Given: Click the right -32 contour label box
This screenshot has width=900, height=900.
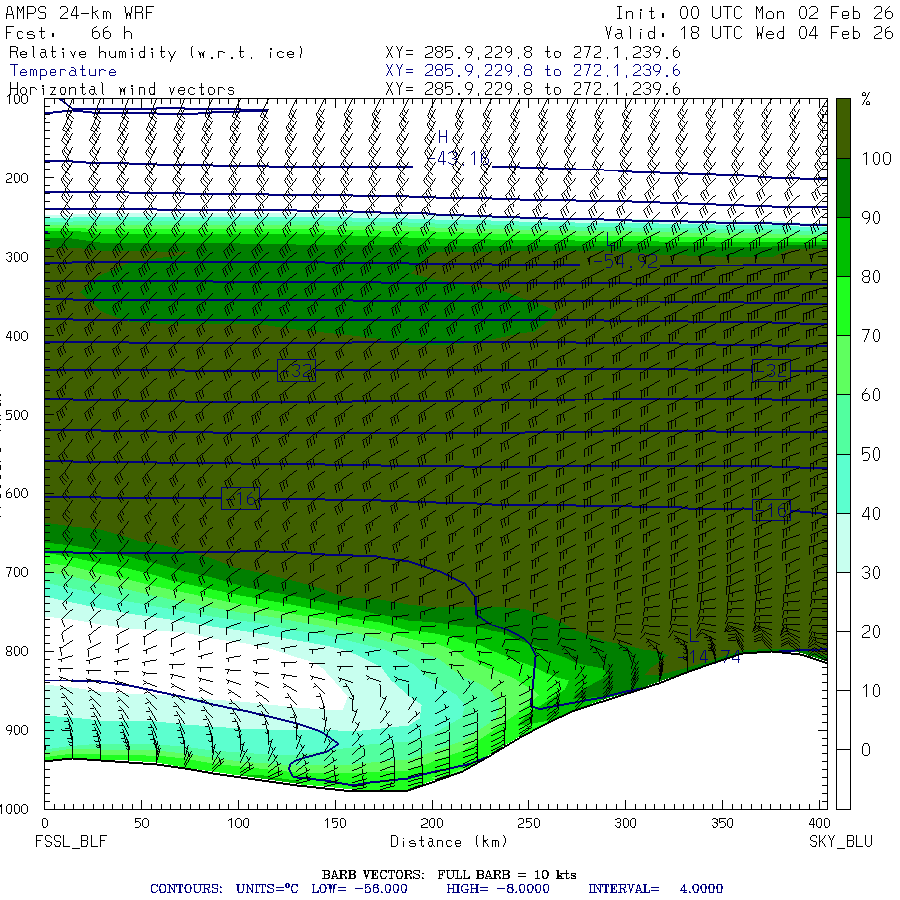Looking at the screenshot, I should [x=771, y=371].
